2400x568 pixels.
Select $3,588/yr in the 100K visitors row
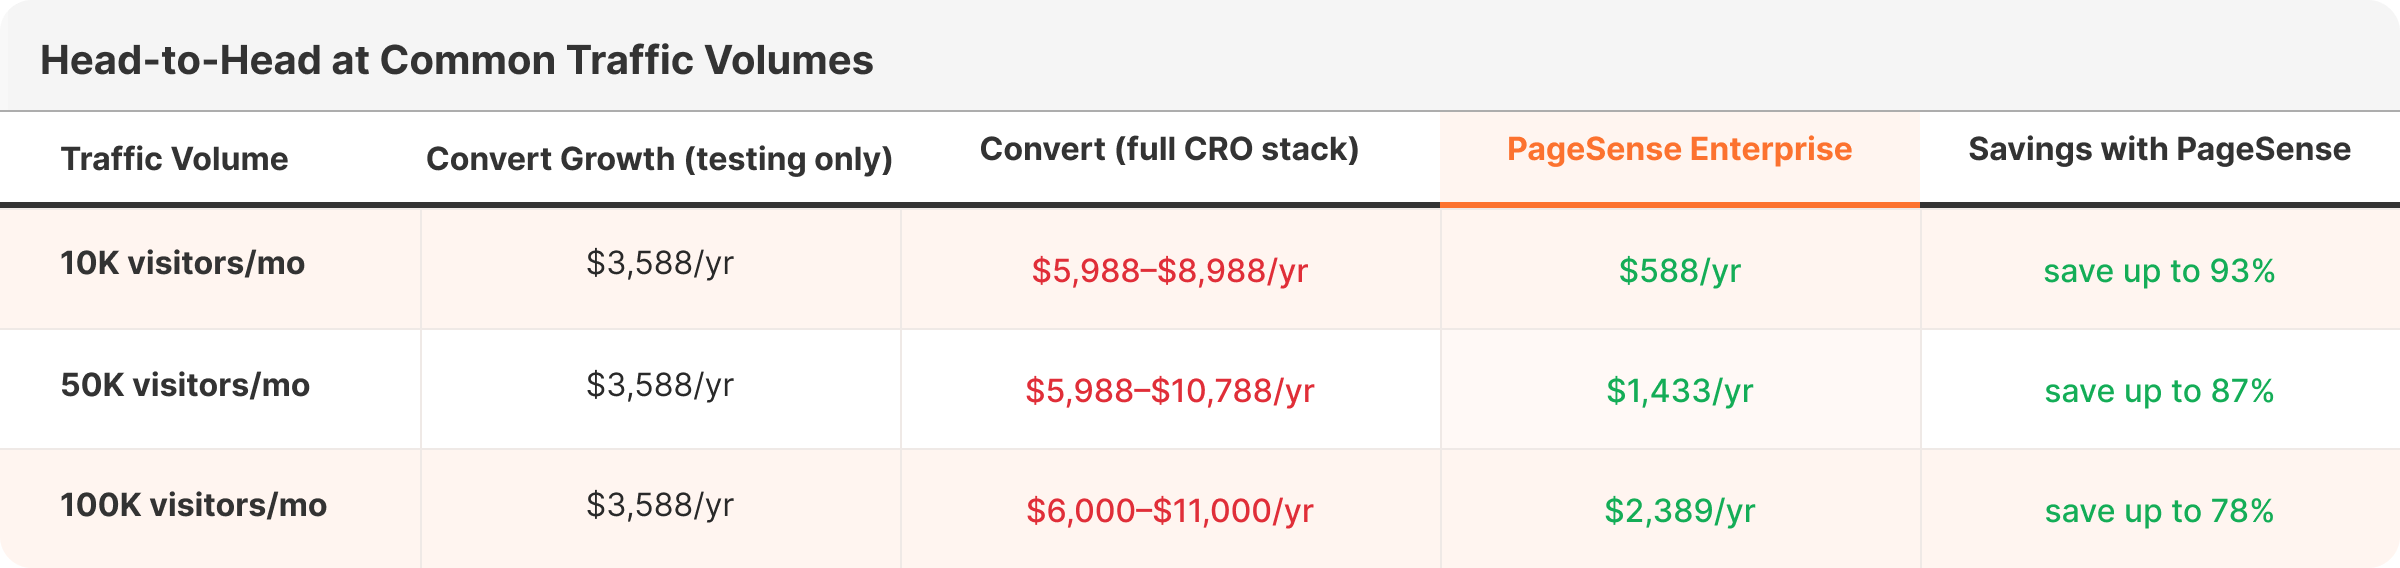660,505
